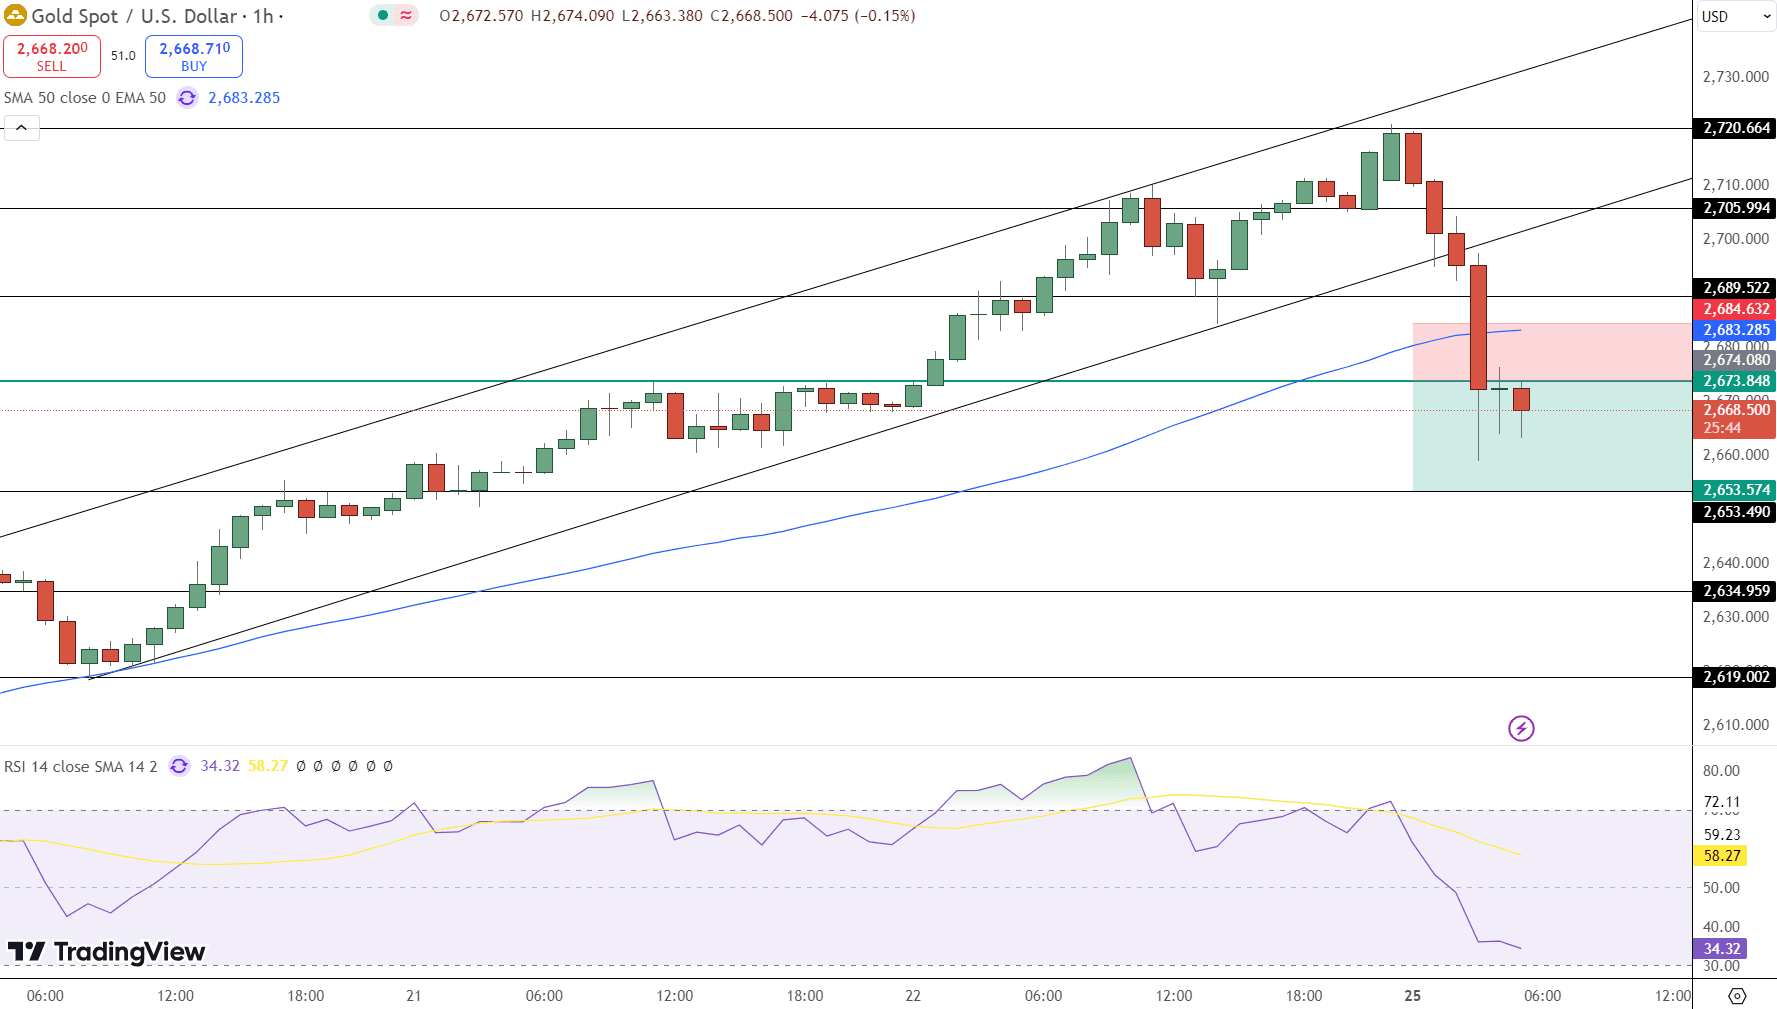Click the refresh icon beside RSI legend
This screenshot has width=1777, height=1009.
pos(179,766)
